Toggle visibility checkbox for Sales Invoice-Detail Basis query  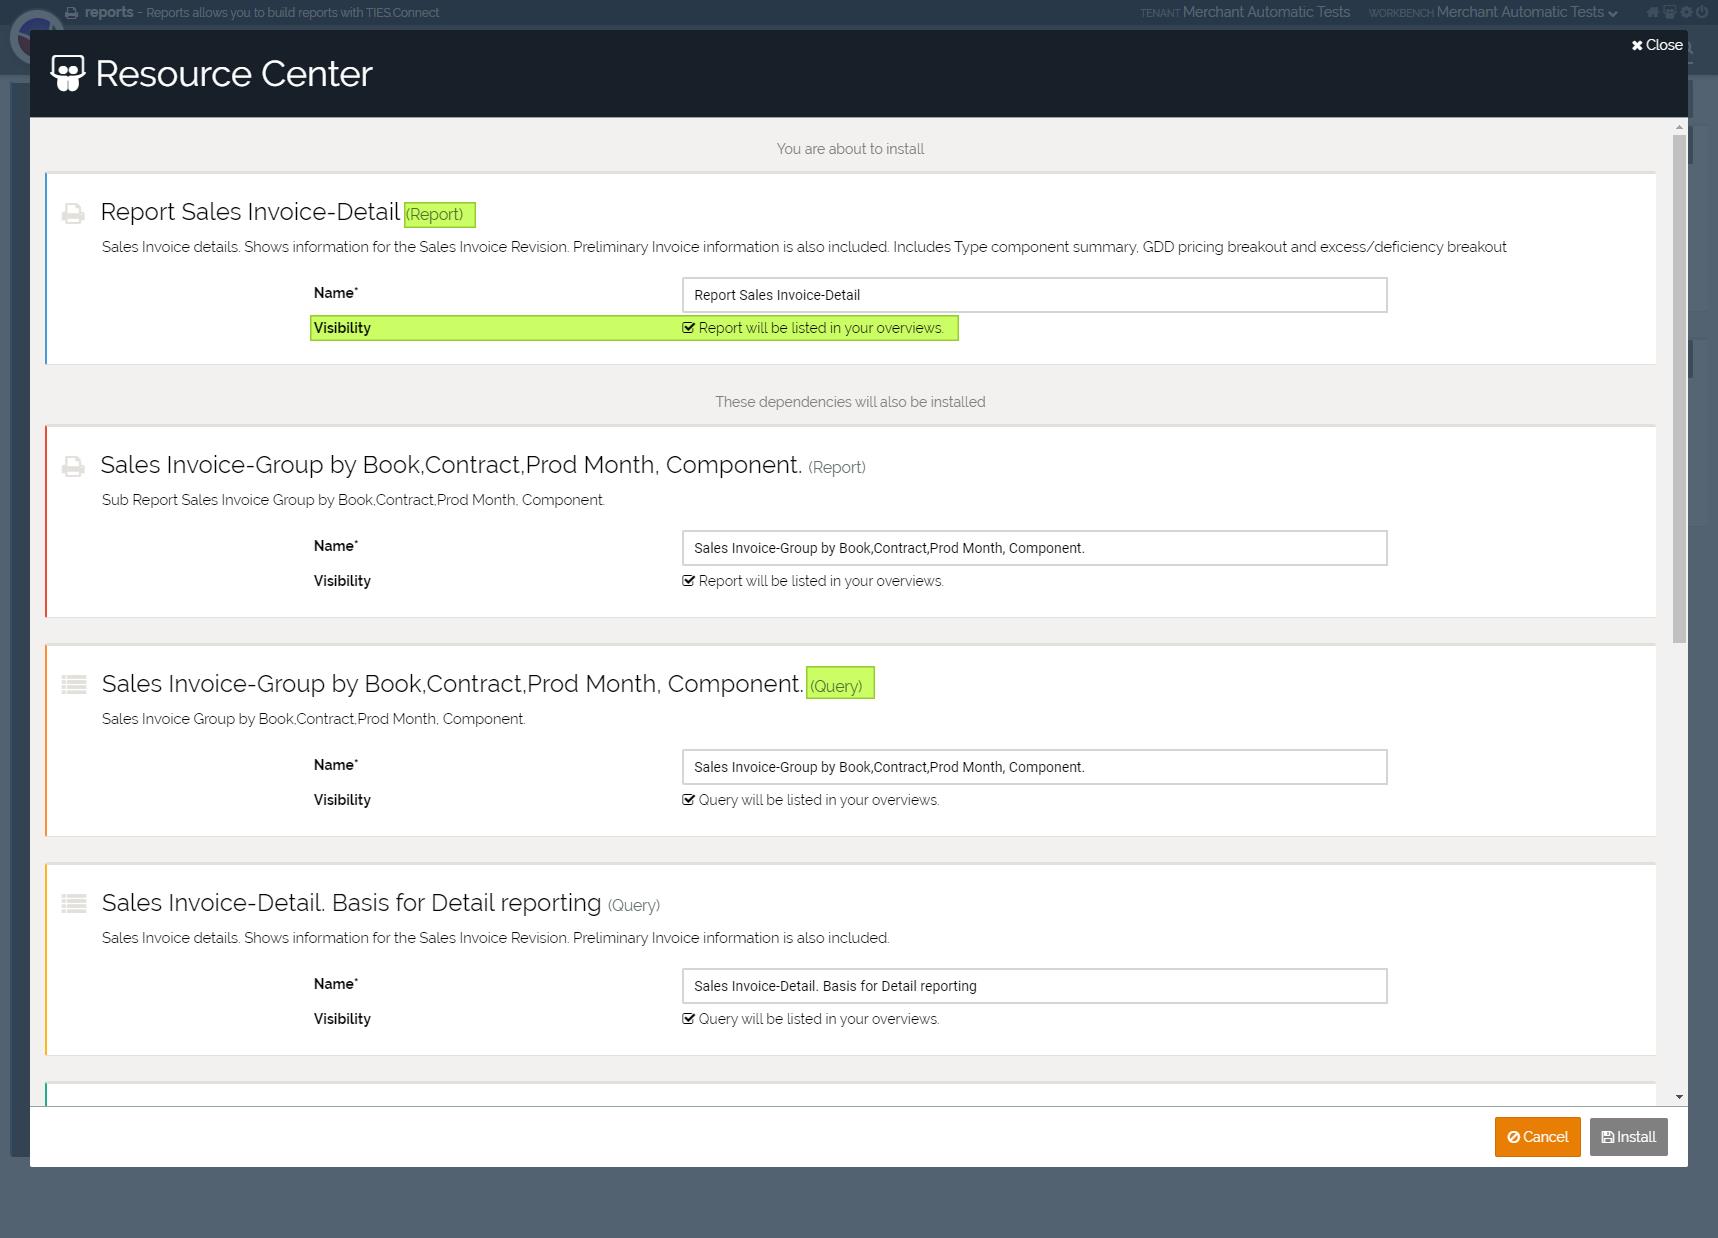(688, 1019)
